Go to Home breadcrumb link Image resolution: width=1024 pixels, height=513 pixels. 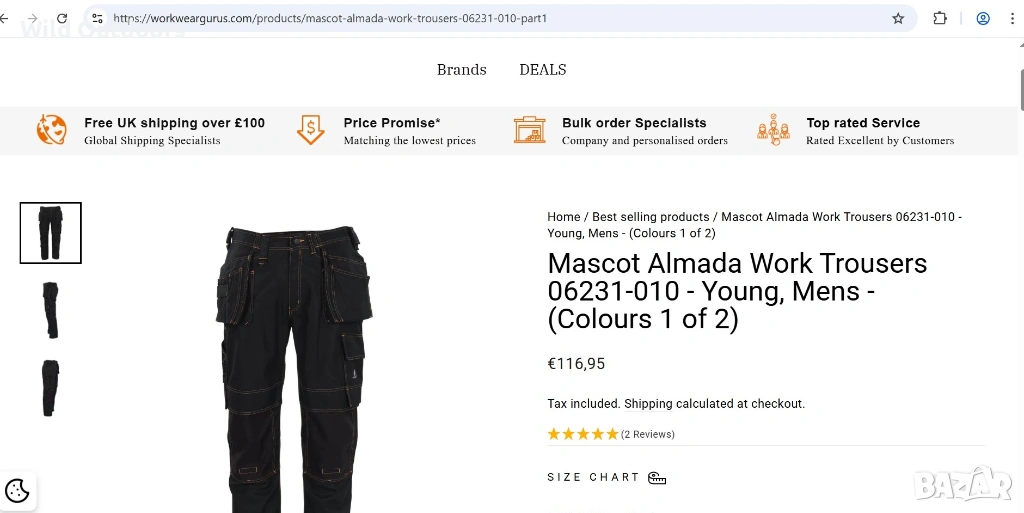coord(564,217)
